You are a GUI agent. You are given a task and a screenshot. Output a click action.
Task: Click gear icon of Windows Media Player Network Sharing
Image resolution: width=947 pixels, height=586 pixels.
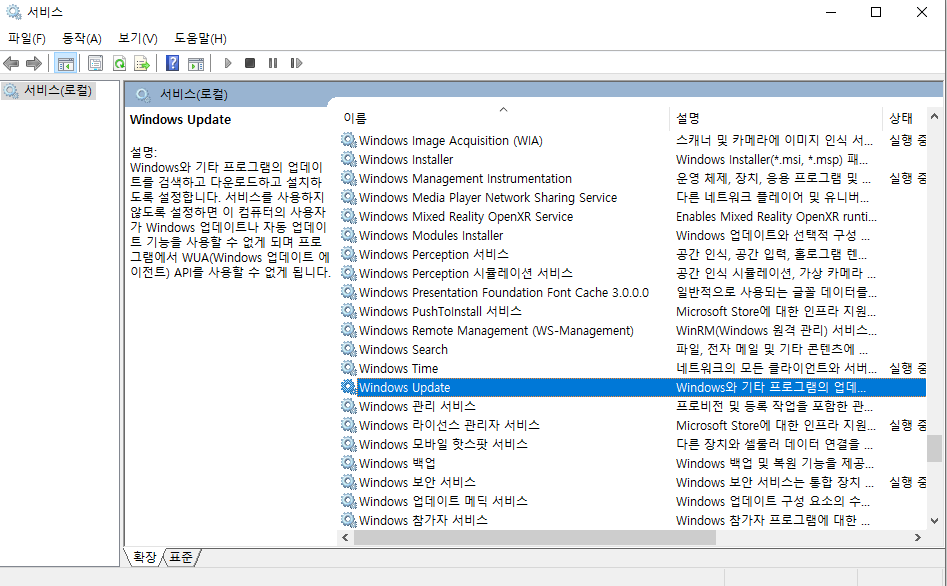pos(348,197)
